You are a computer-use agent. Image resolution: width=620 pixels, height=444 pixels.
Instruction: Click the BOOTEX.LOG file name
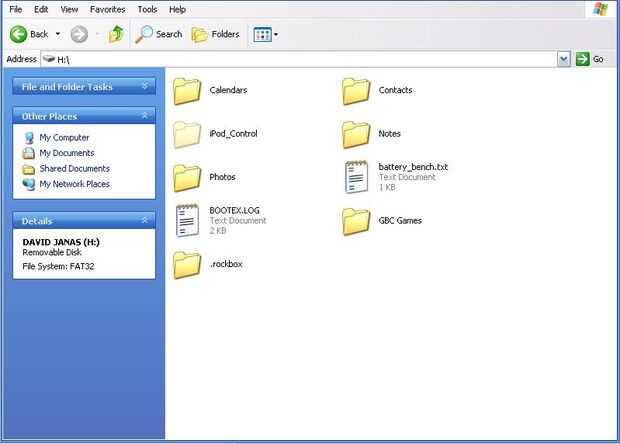click(234, 210)
